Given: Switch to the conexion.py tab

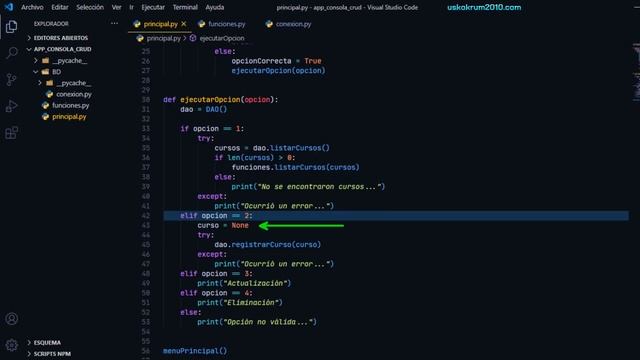Looking at the screenshot, I should pos(293,24).
